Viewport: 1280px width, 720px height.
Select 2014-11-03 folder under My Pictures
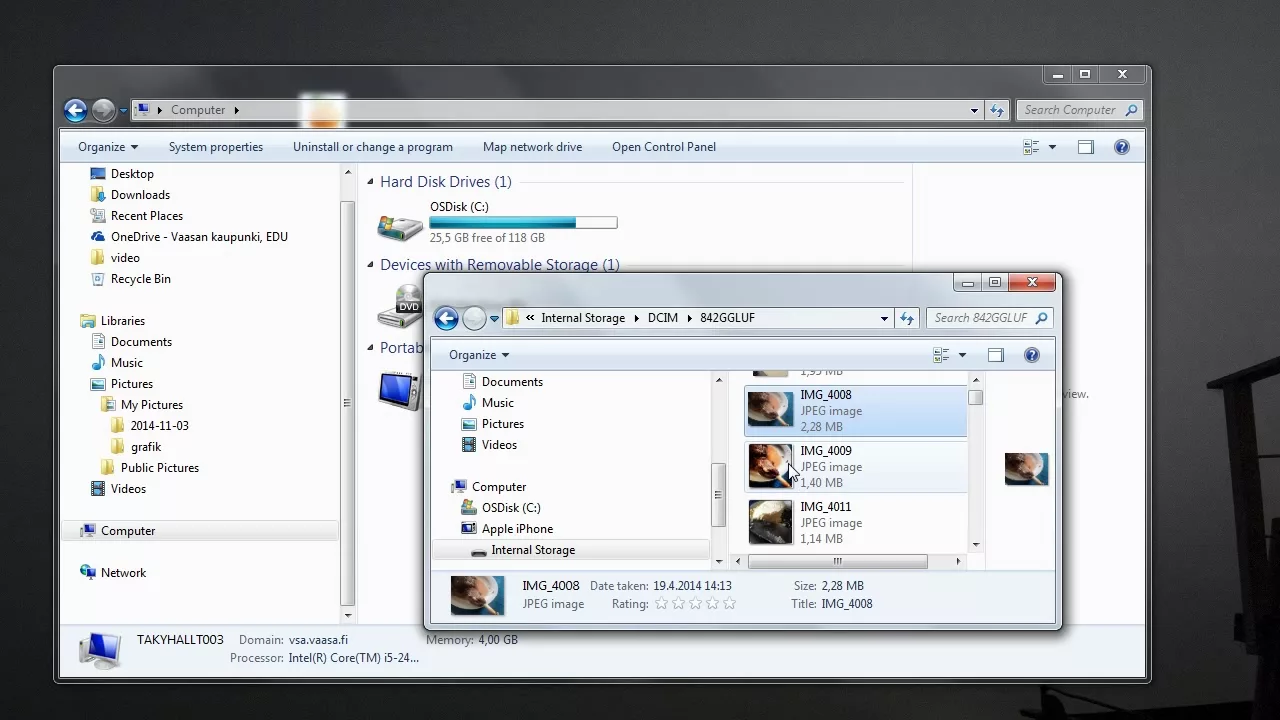[x=159, y=426]
